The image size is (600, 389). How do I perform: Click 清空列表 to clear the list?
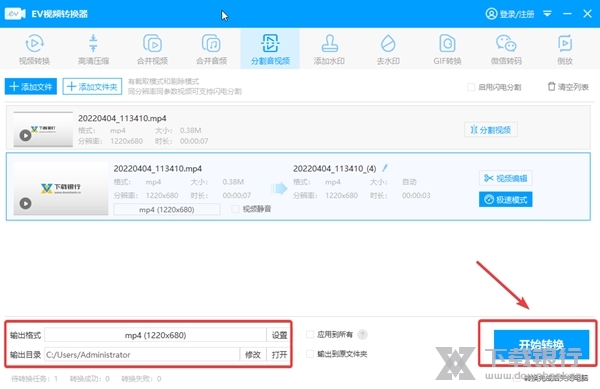[x=568, y=87]
